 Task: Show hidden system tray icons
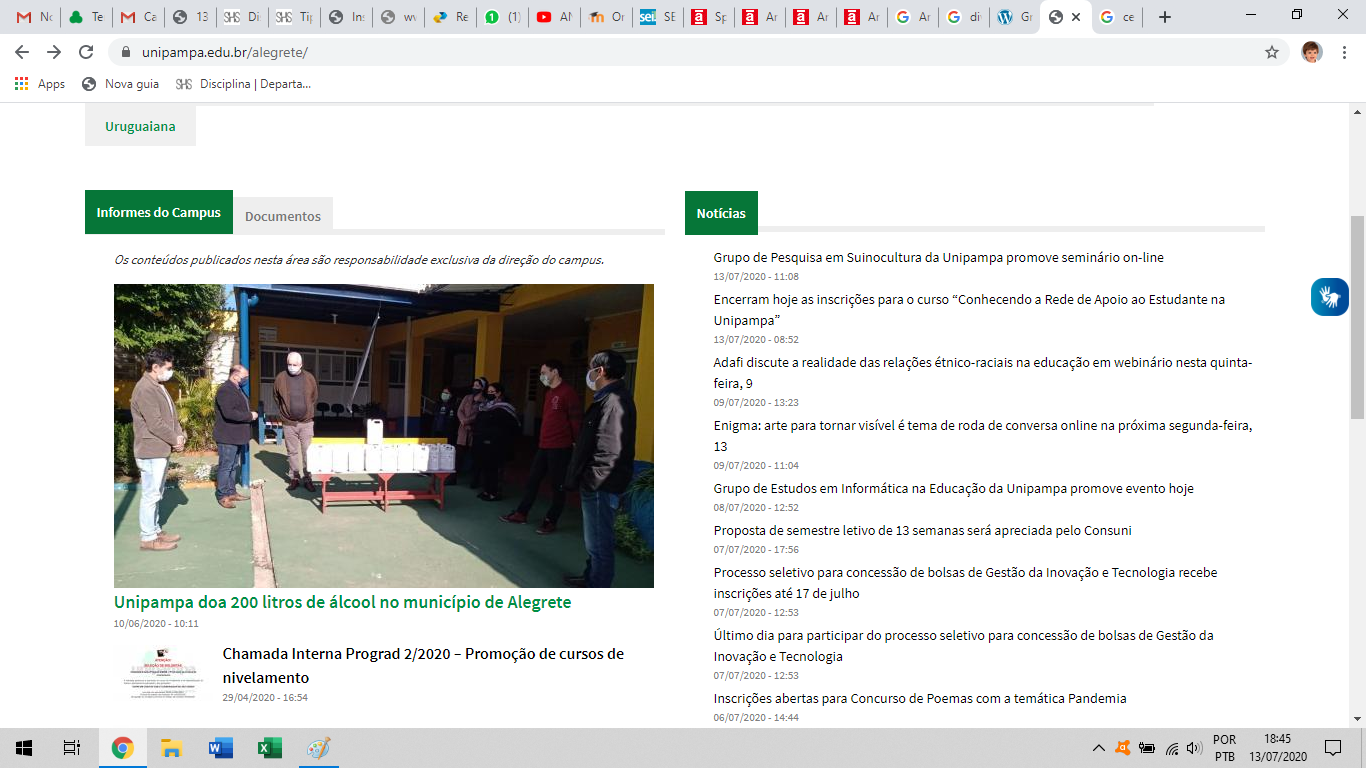pos(1098,748)
